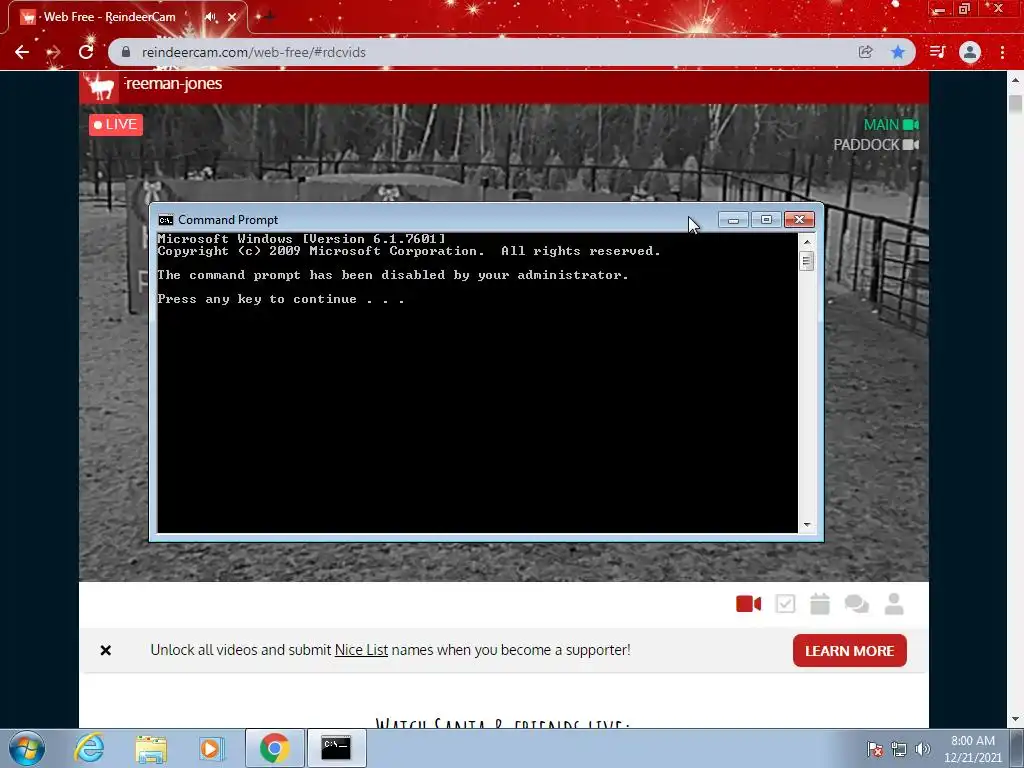The height and width of the screenshot is (768, 1024).
Task: Go back with the browser back arrow
Action: 22,52
